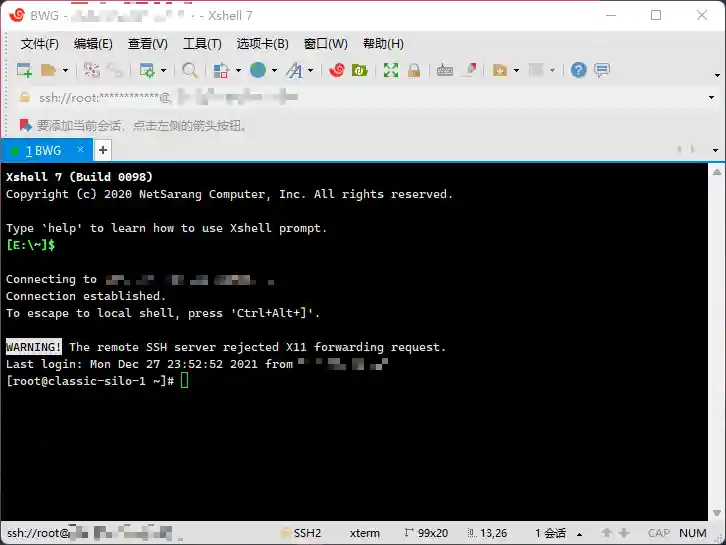The image size is (726, 545).
Task: Open the 文件(F) menu
Action: click(40, 44)
